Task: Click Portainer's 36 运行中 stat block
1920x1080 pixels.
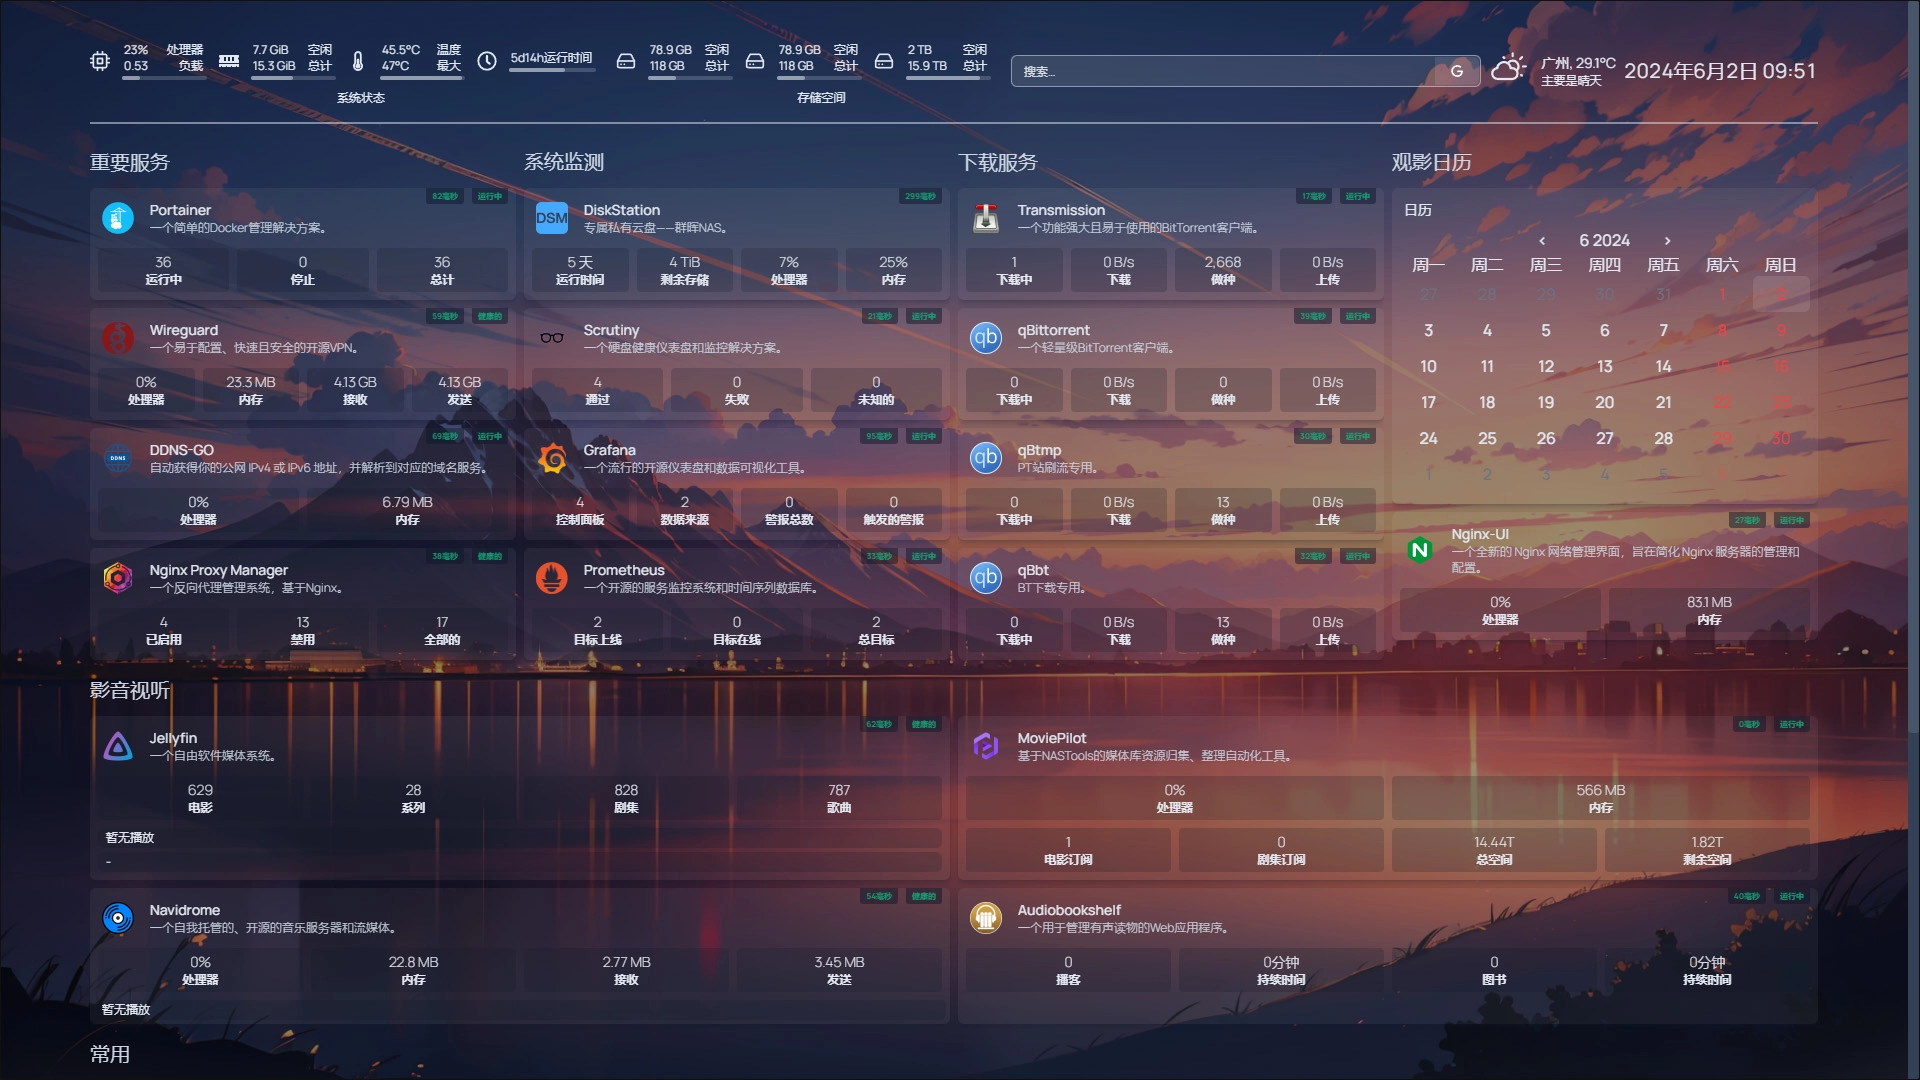Action: coord(163,270)
